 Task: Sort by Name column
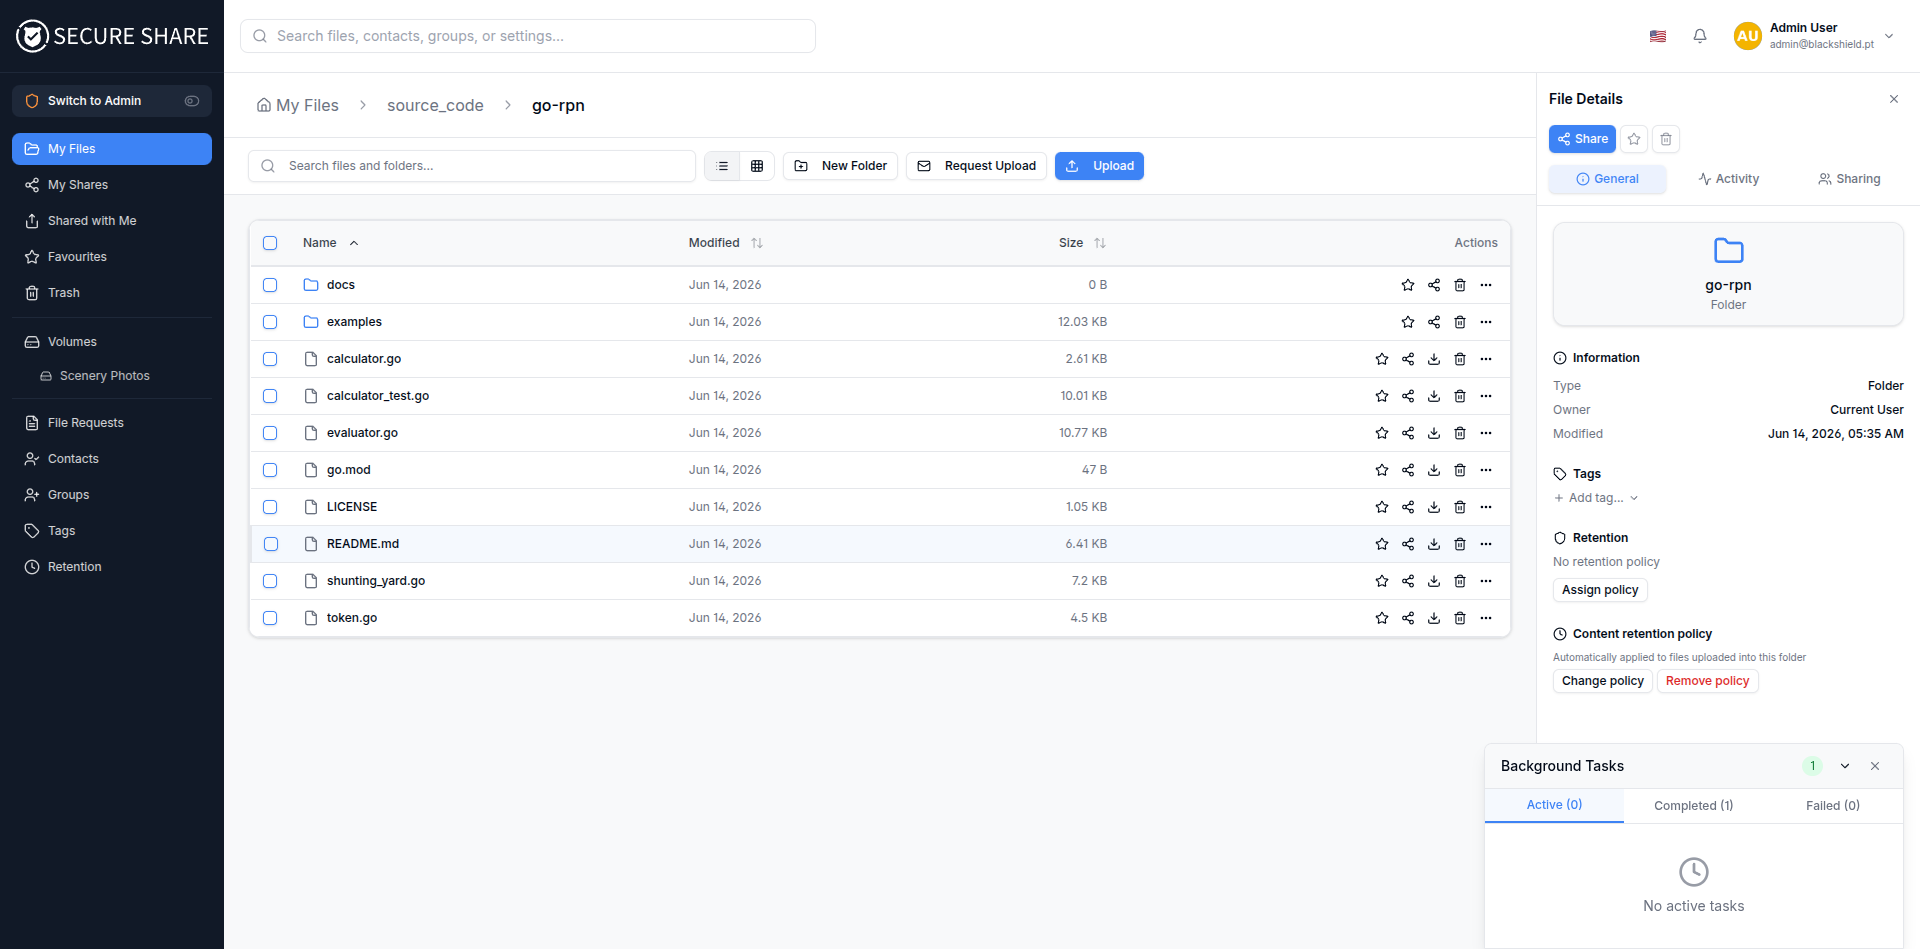pos(330,243)
